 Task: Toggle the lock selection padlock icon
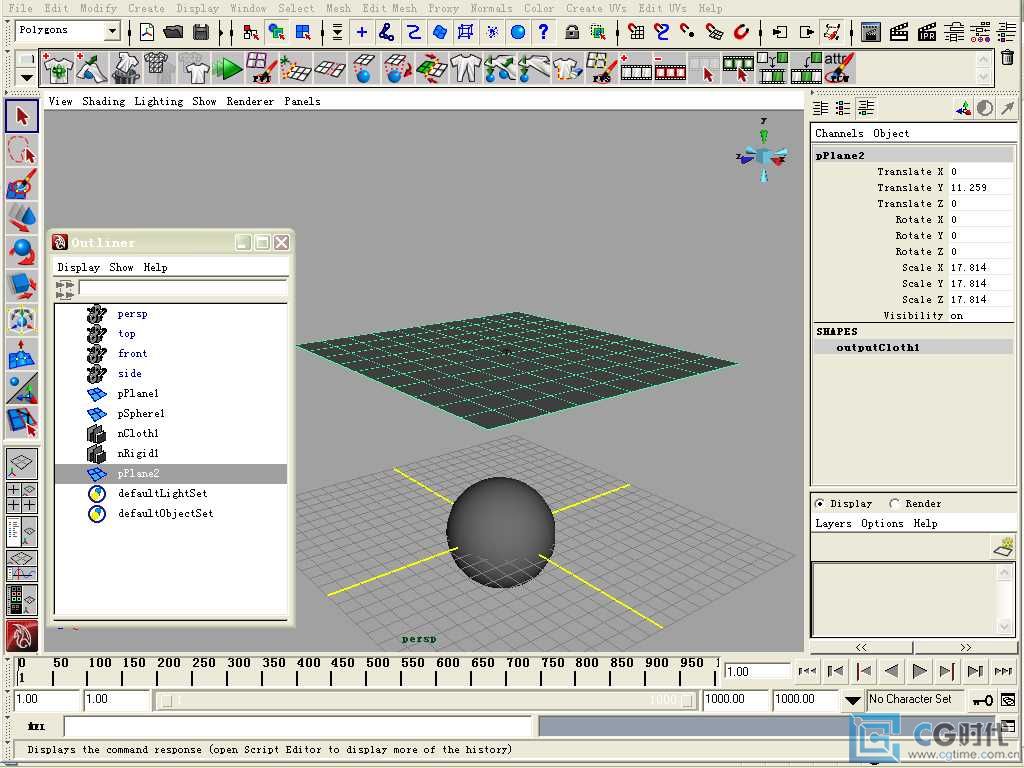click(572, 31)
